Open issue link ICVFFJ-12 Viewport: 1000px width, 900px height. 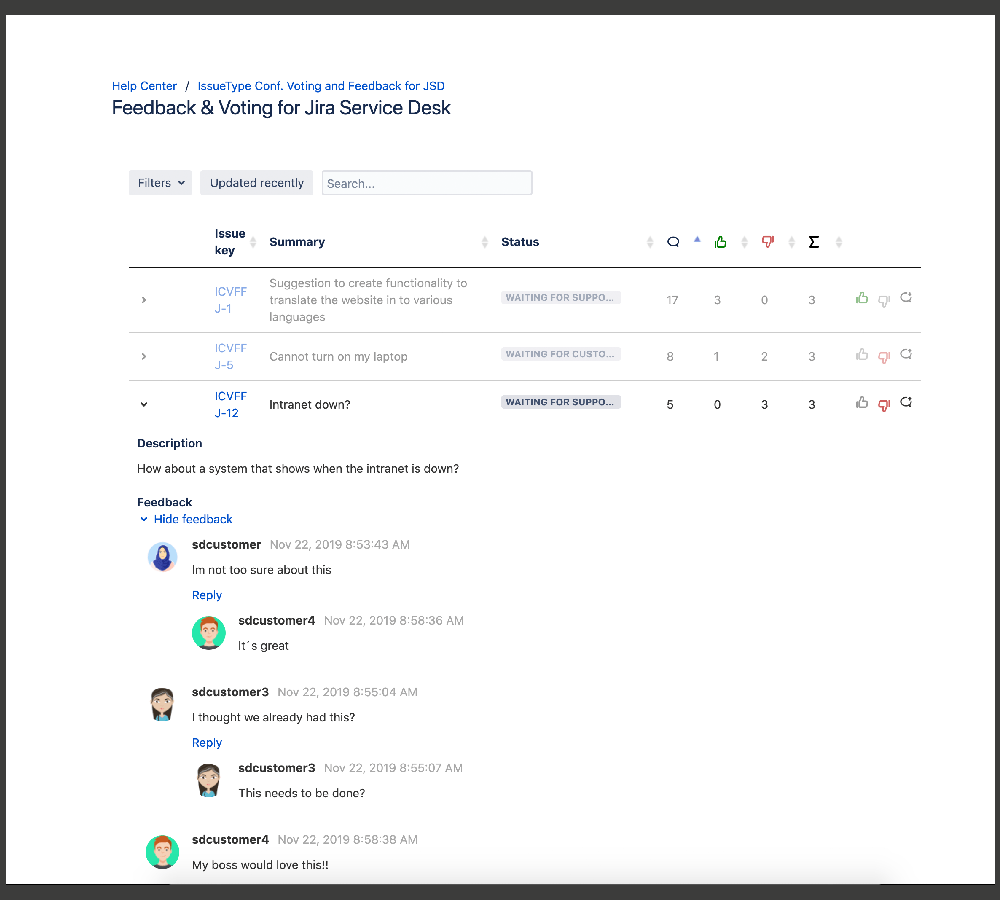pos(230,404)
